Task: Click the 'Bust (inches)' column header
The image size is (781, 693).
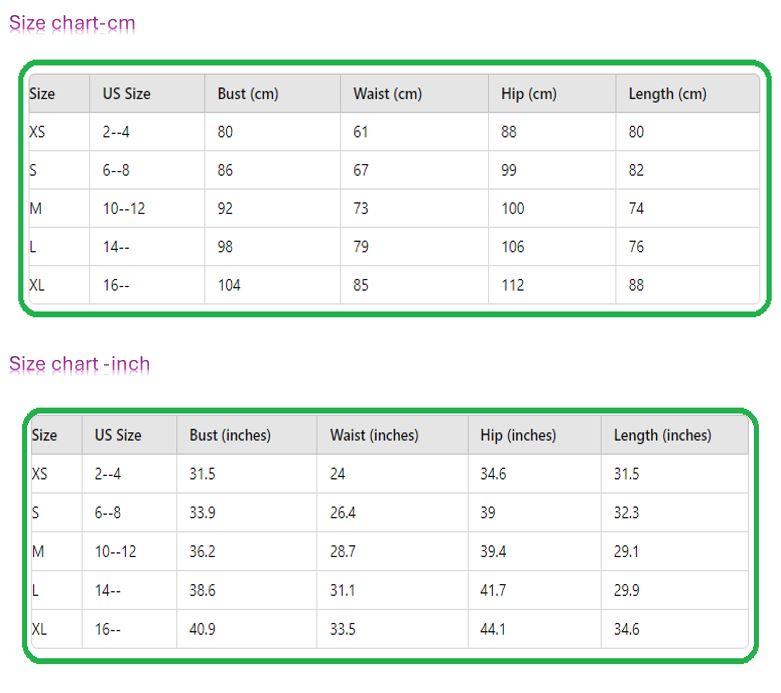Action: 230,435
